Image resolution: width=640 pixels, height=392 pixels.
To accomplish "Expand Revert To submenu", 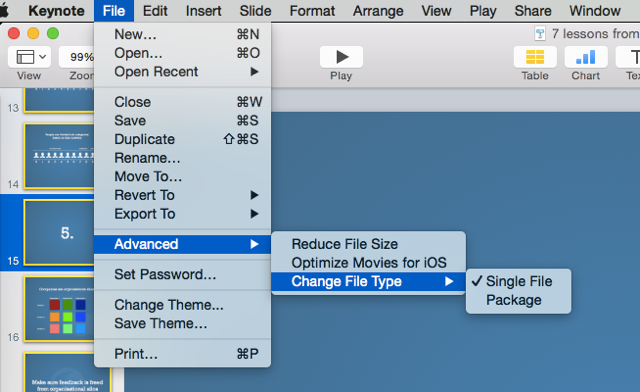I will (x=182, y=195).
